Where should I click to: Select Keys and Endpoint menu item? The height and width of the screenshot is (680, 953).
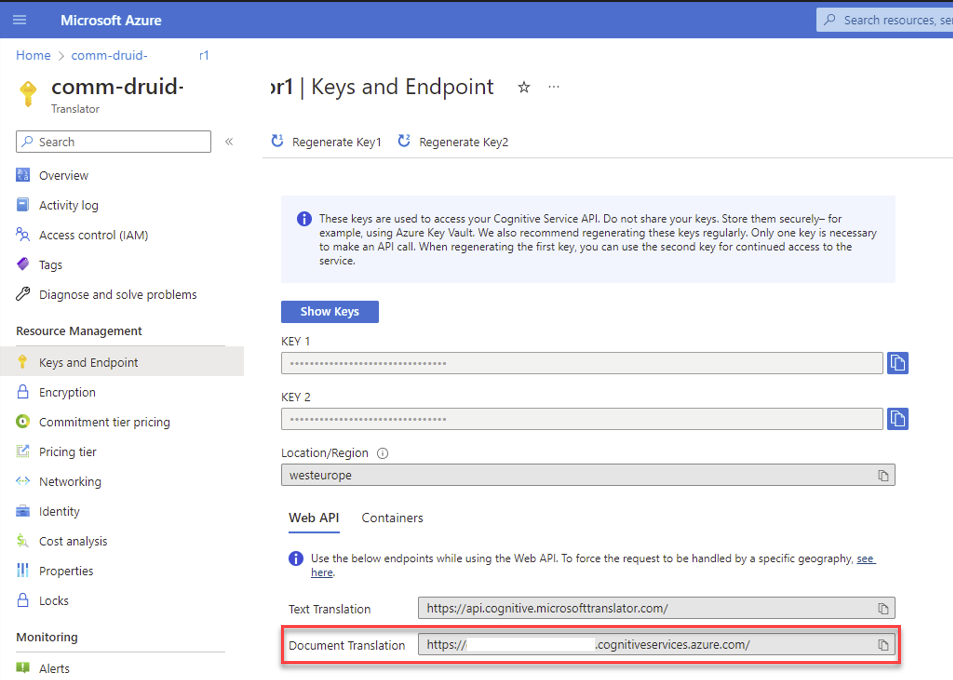(122, 362)
